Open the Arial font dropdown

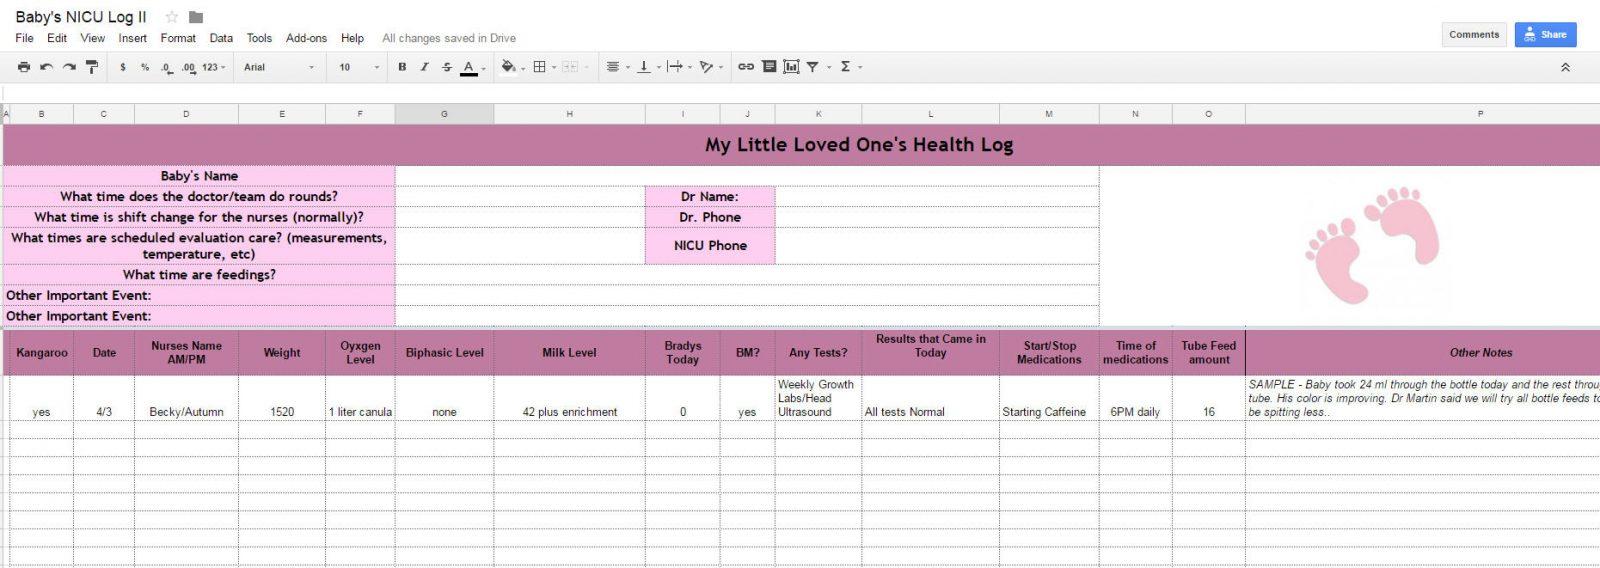279,67
